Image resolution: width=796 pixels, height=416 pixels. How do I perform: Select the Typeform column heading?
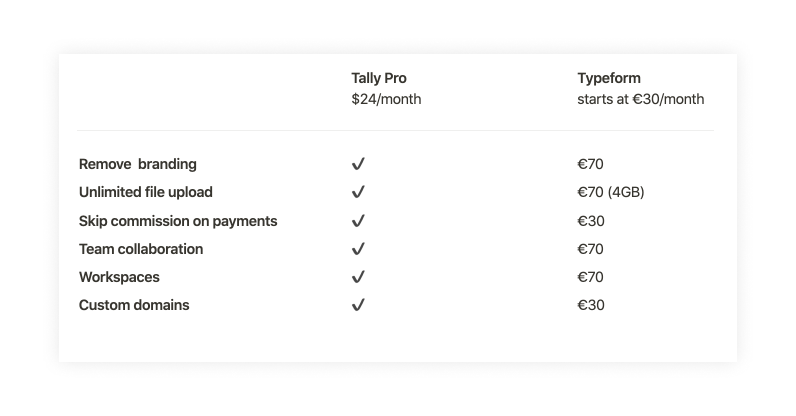click(609, 78)
